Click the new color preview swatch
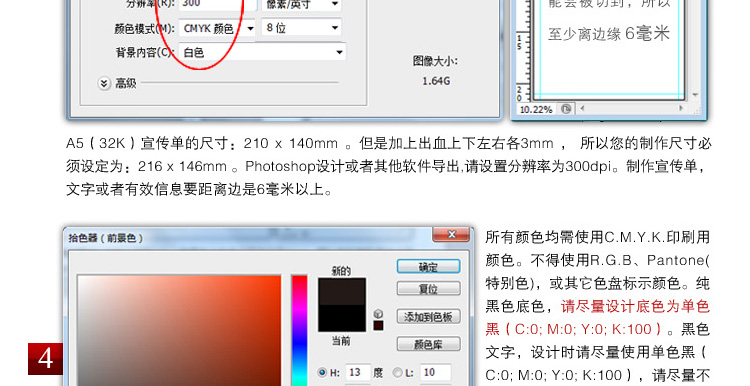 [x=342, y=291]
